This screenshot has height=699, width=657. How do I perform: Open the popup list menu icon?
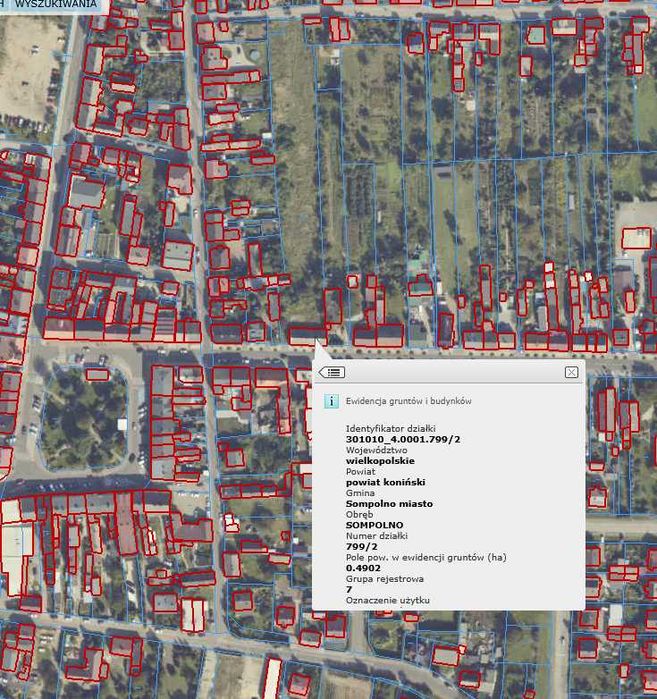[332, 372]
